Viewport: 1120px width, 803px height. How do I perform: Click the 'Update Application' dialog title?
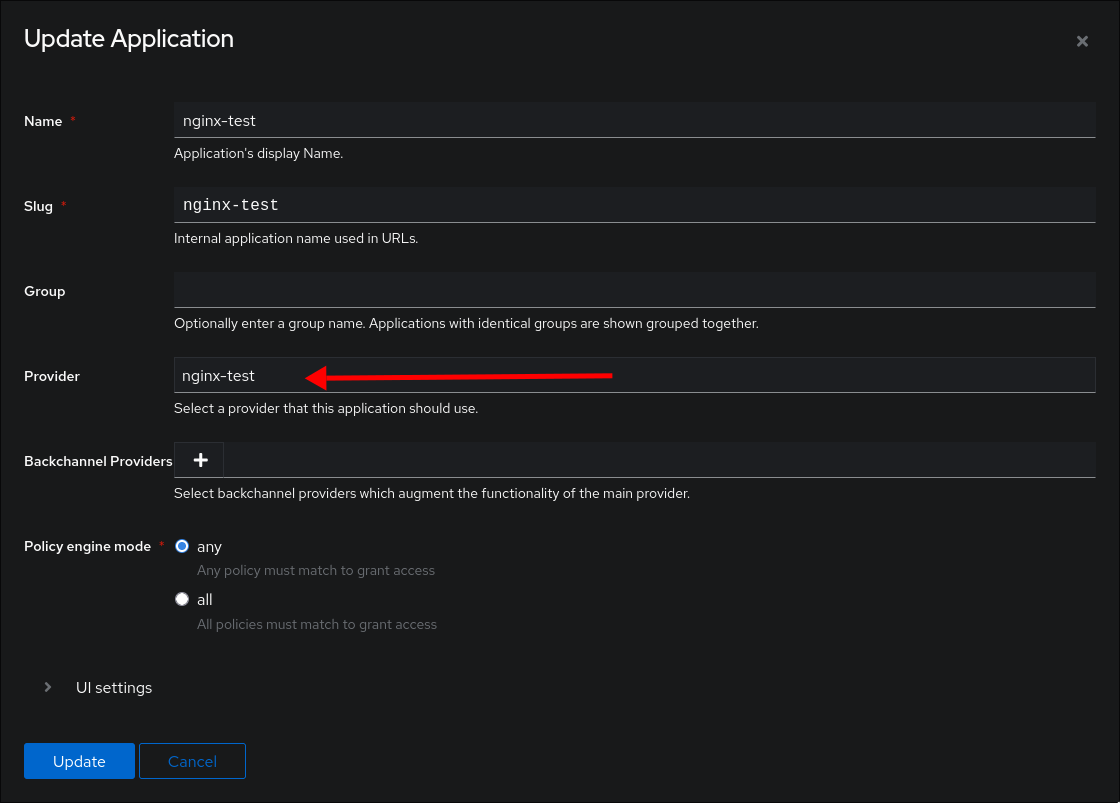(129, 39)
